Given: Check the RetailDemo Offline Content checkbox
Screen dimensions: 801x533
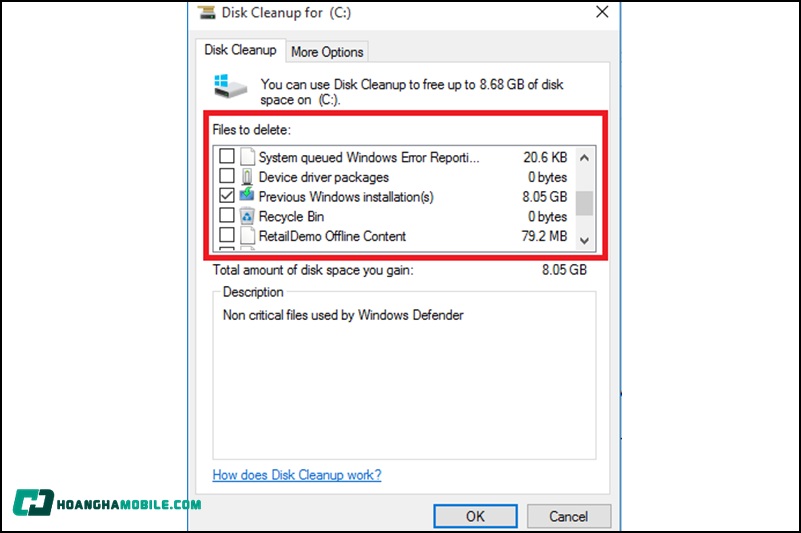Looking at the screenshot, I should [227, 235].
